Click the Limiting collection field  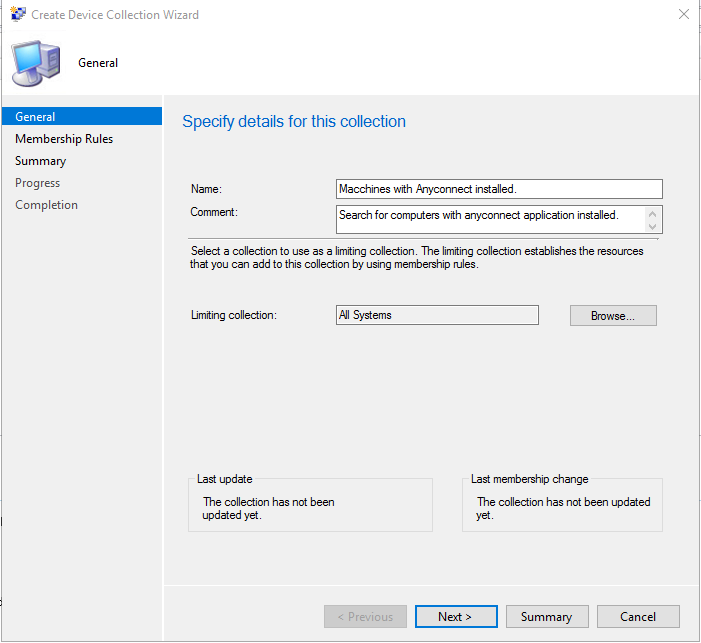pyautogui.click(x=437, y=315)
